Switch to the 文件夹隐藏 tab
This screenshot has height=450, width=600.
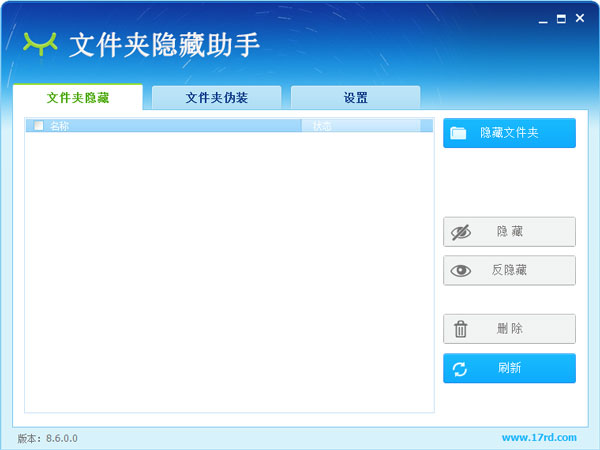77,98
